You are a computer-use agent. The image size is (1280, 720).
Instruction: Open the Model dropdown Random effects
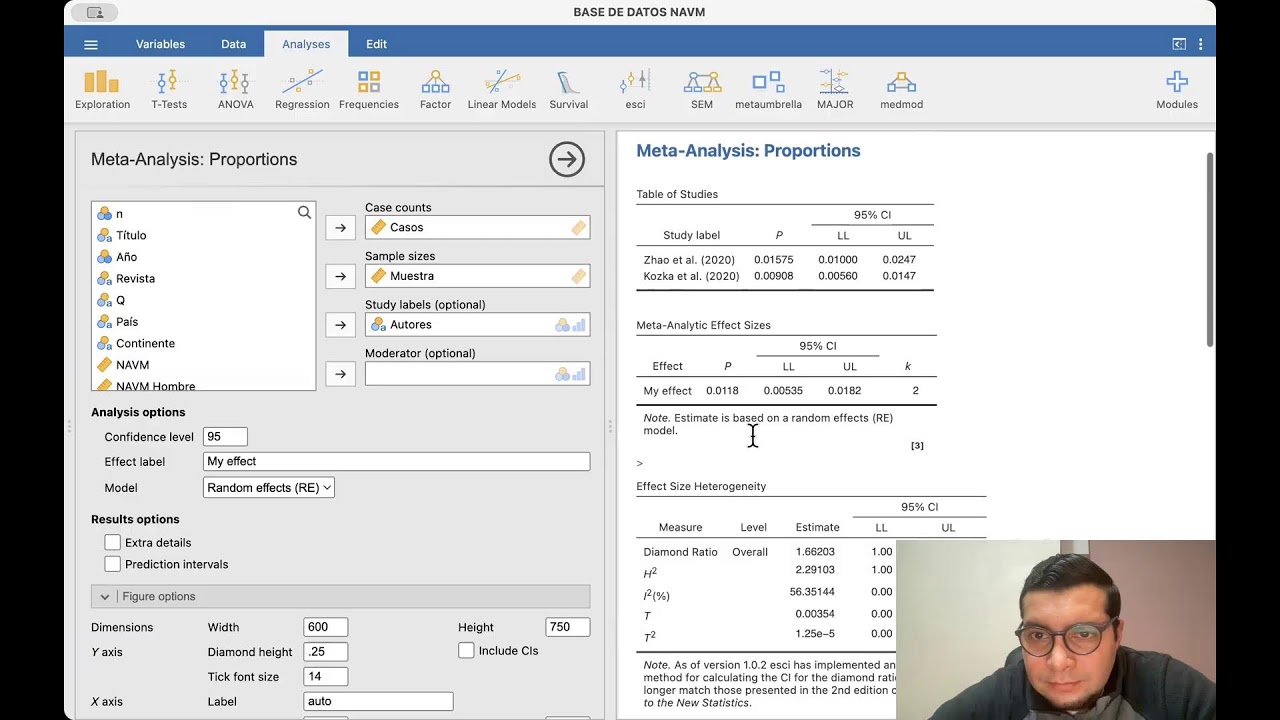269,488
